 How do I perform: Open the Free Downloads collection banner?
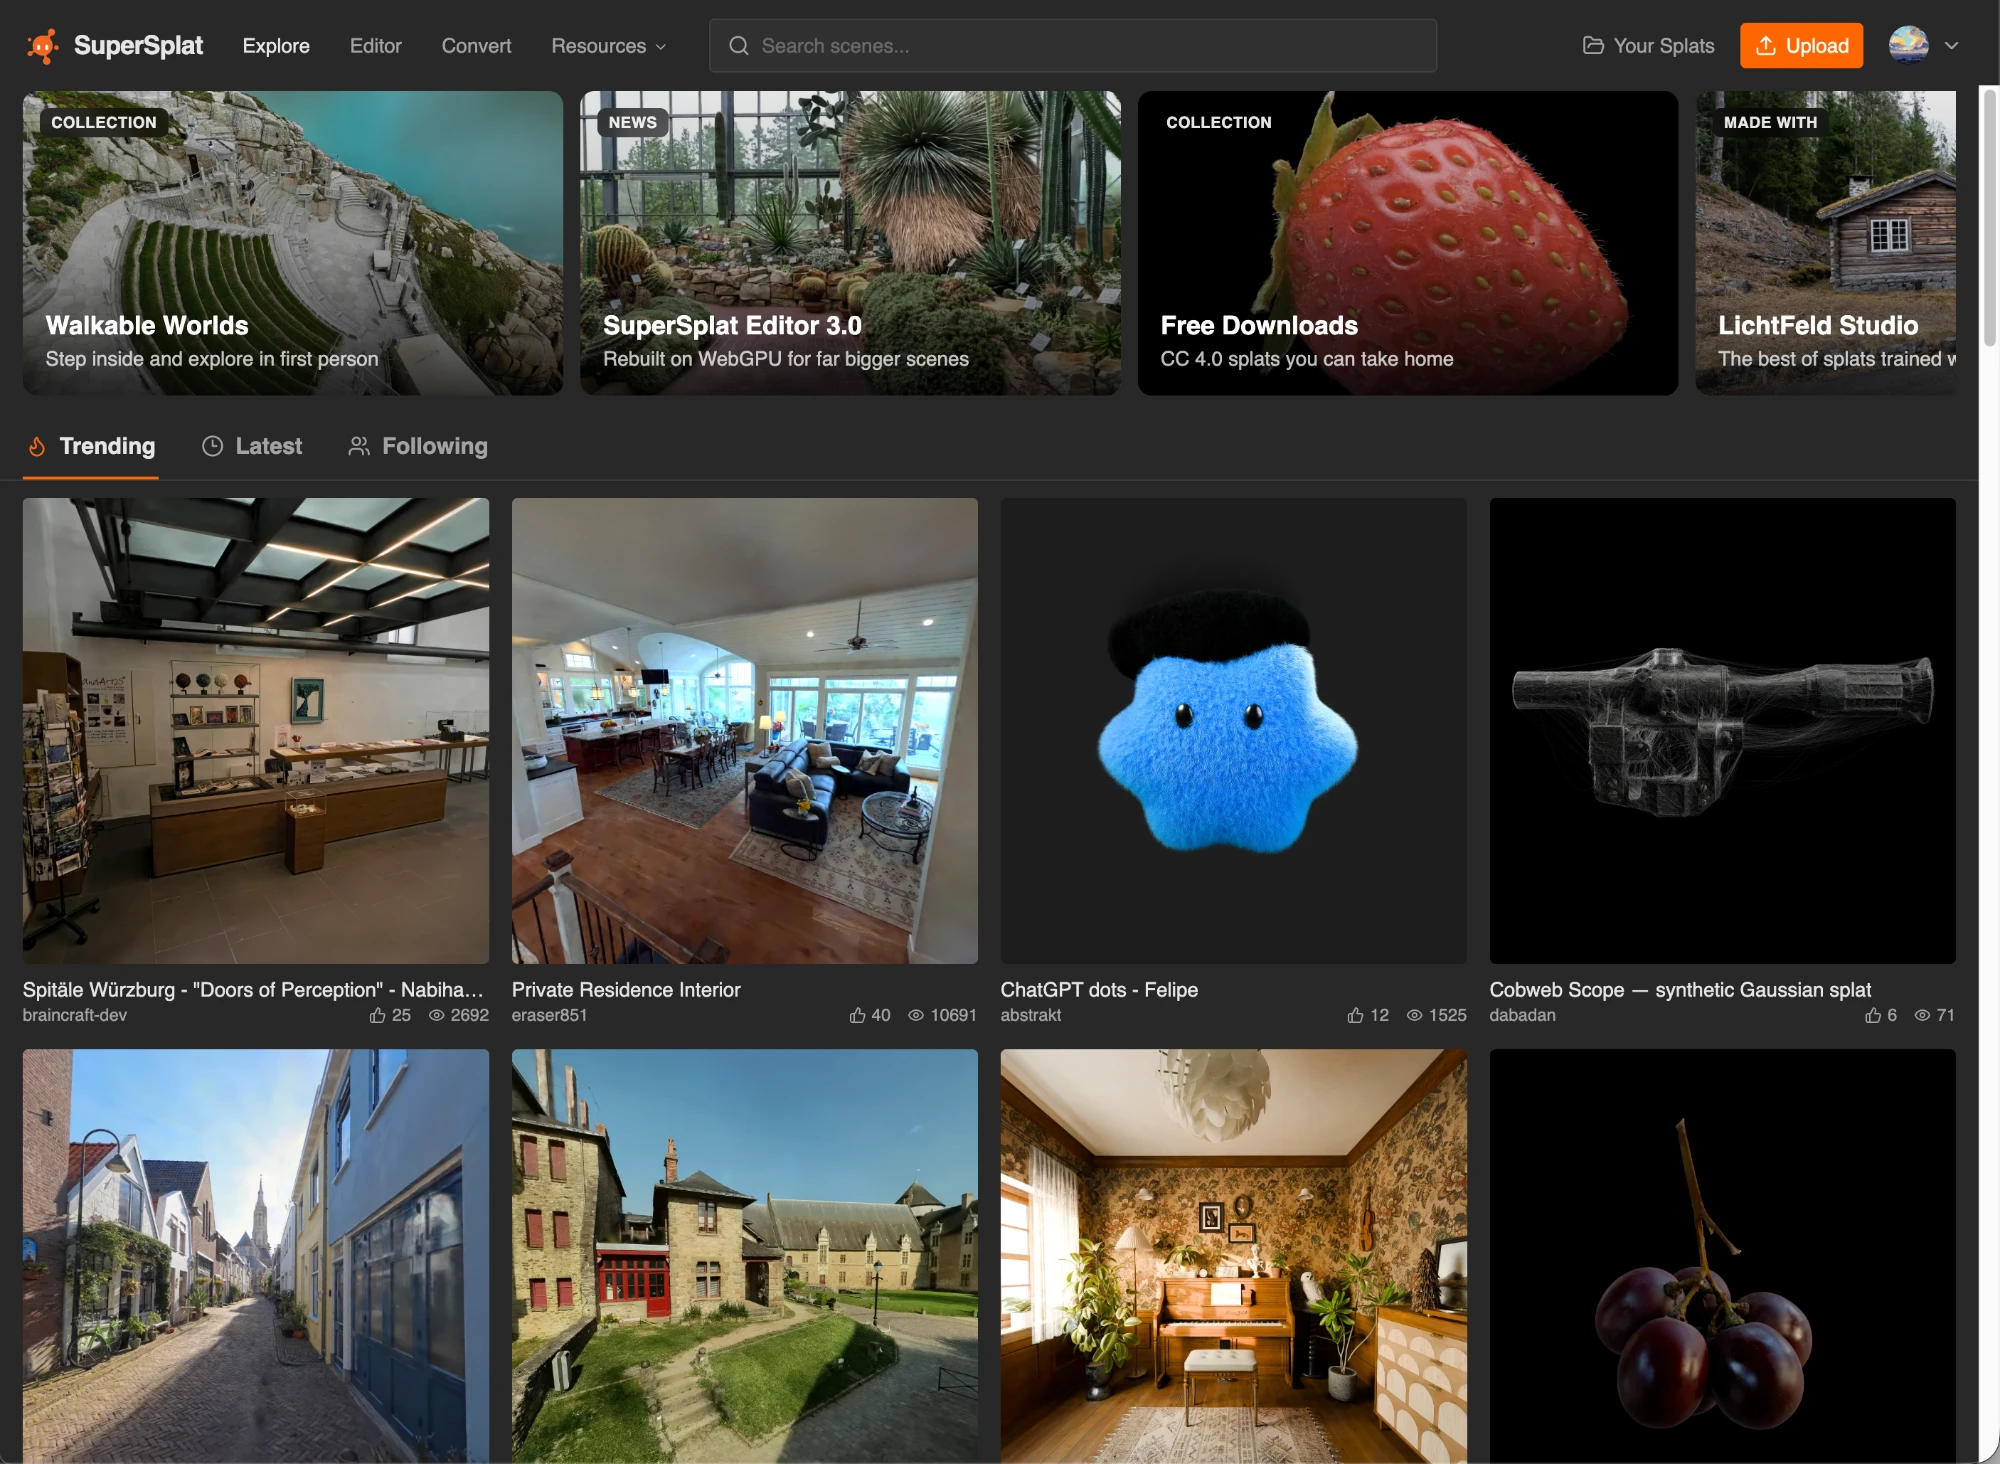click(x=1408, y=243)
